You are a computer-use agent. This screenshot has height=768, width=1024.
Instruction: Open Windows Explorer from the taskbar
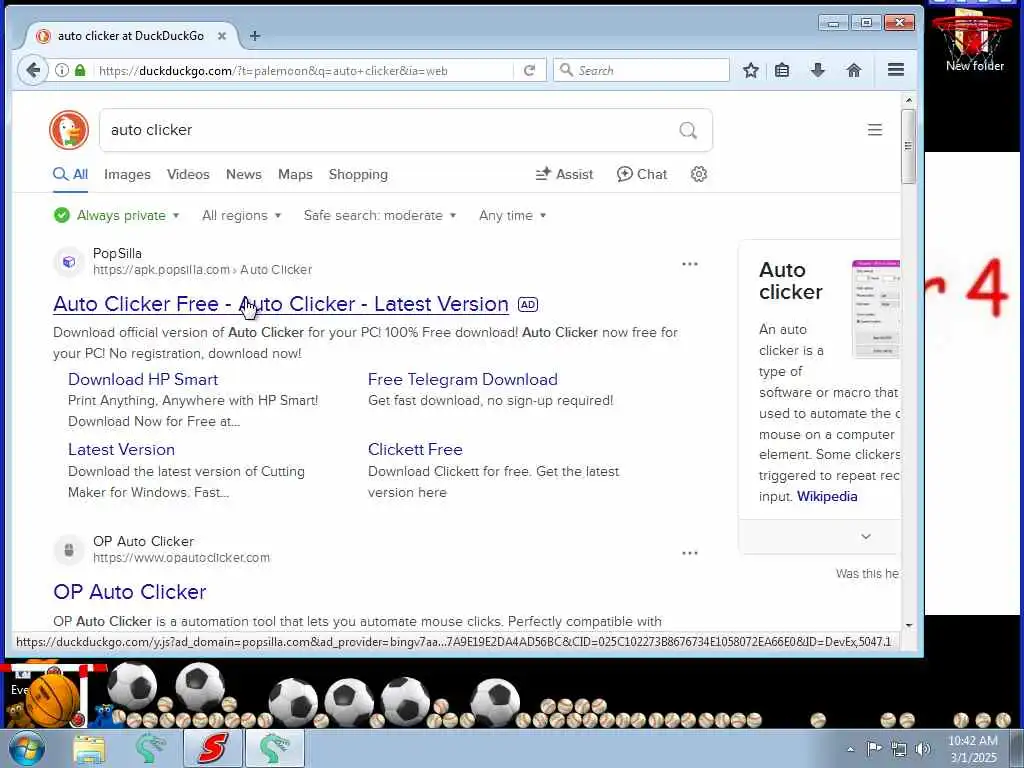click(x=89, y=748)
